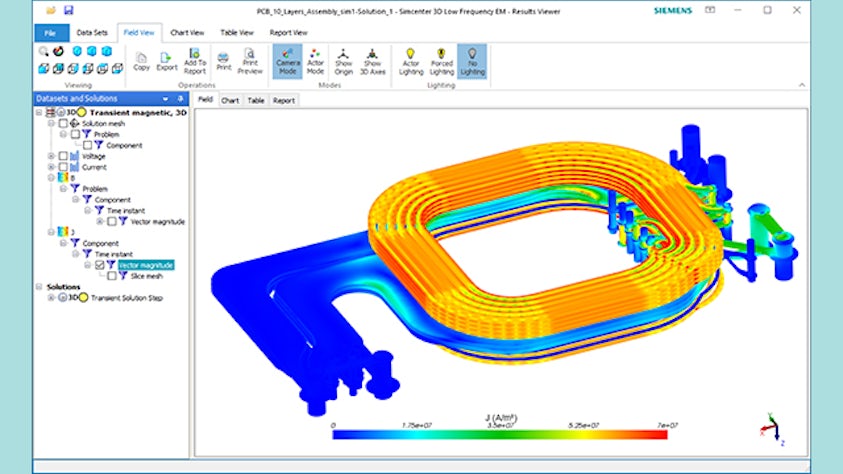Click the '7e+07' legend maximum value
This screenshot has height=474, width=843.
pos(667,425)
